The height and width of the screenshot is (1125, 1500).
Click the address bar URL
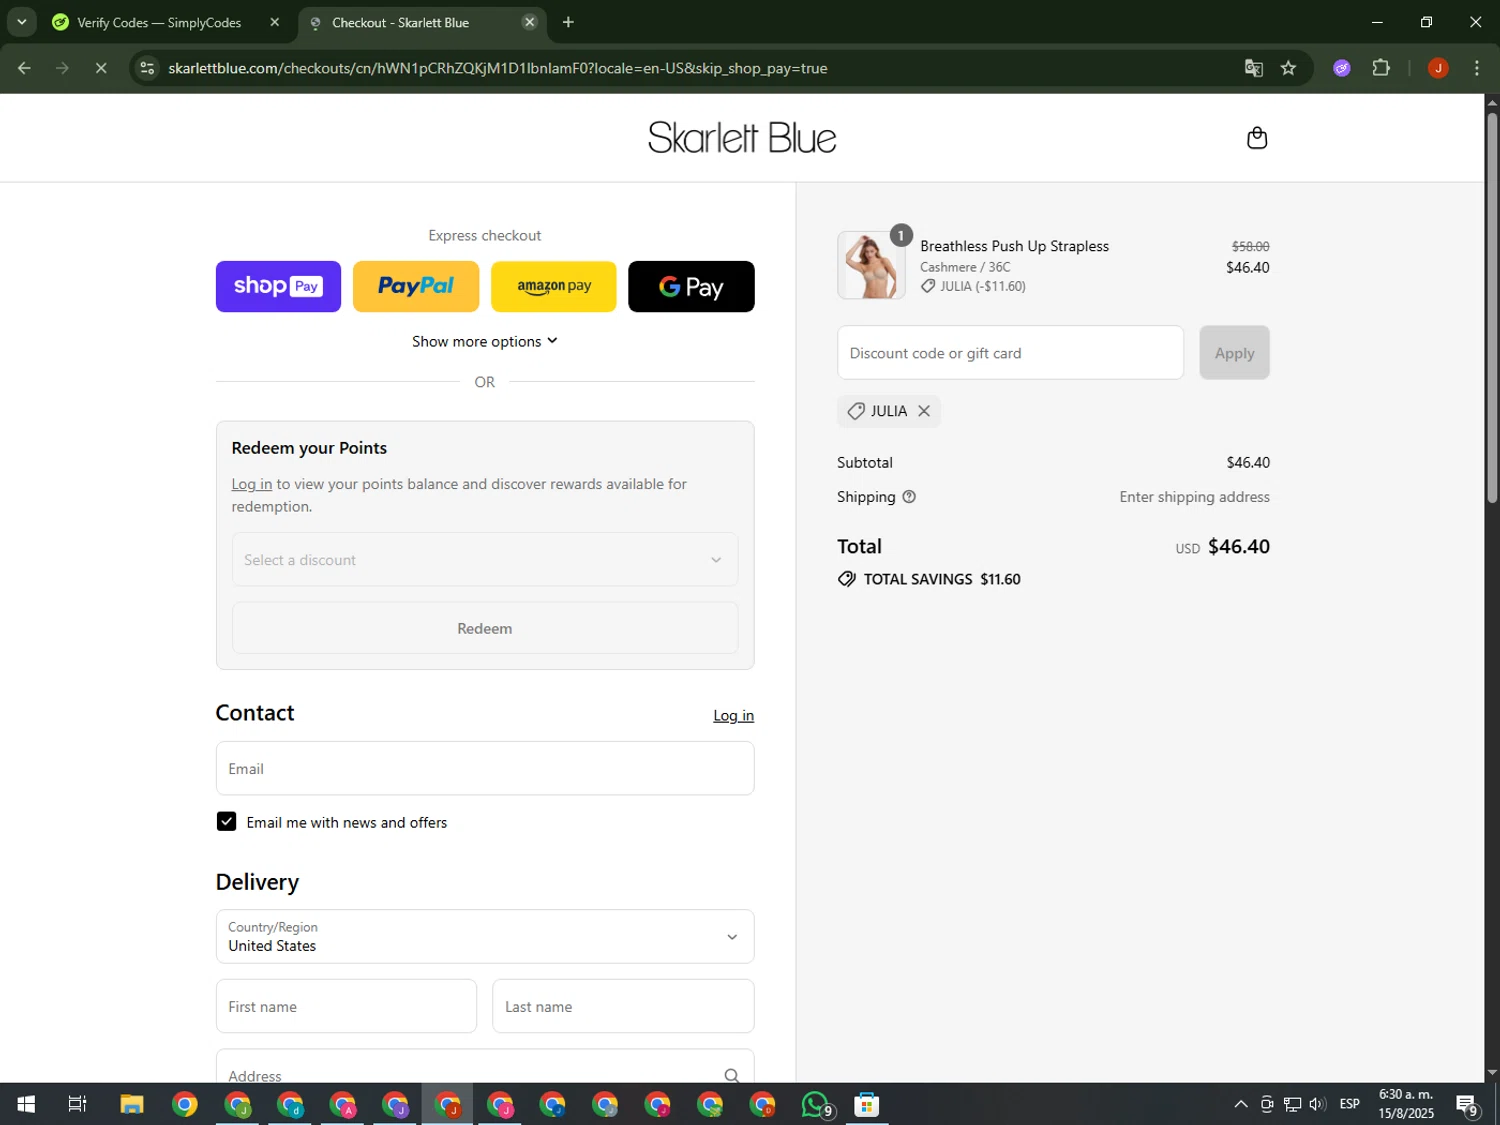[497, 68]
